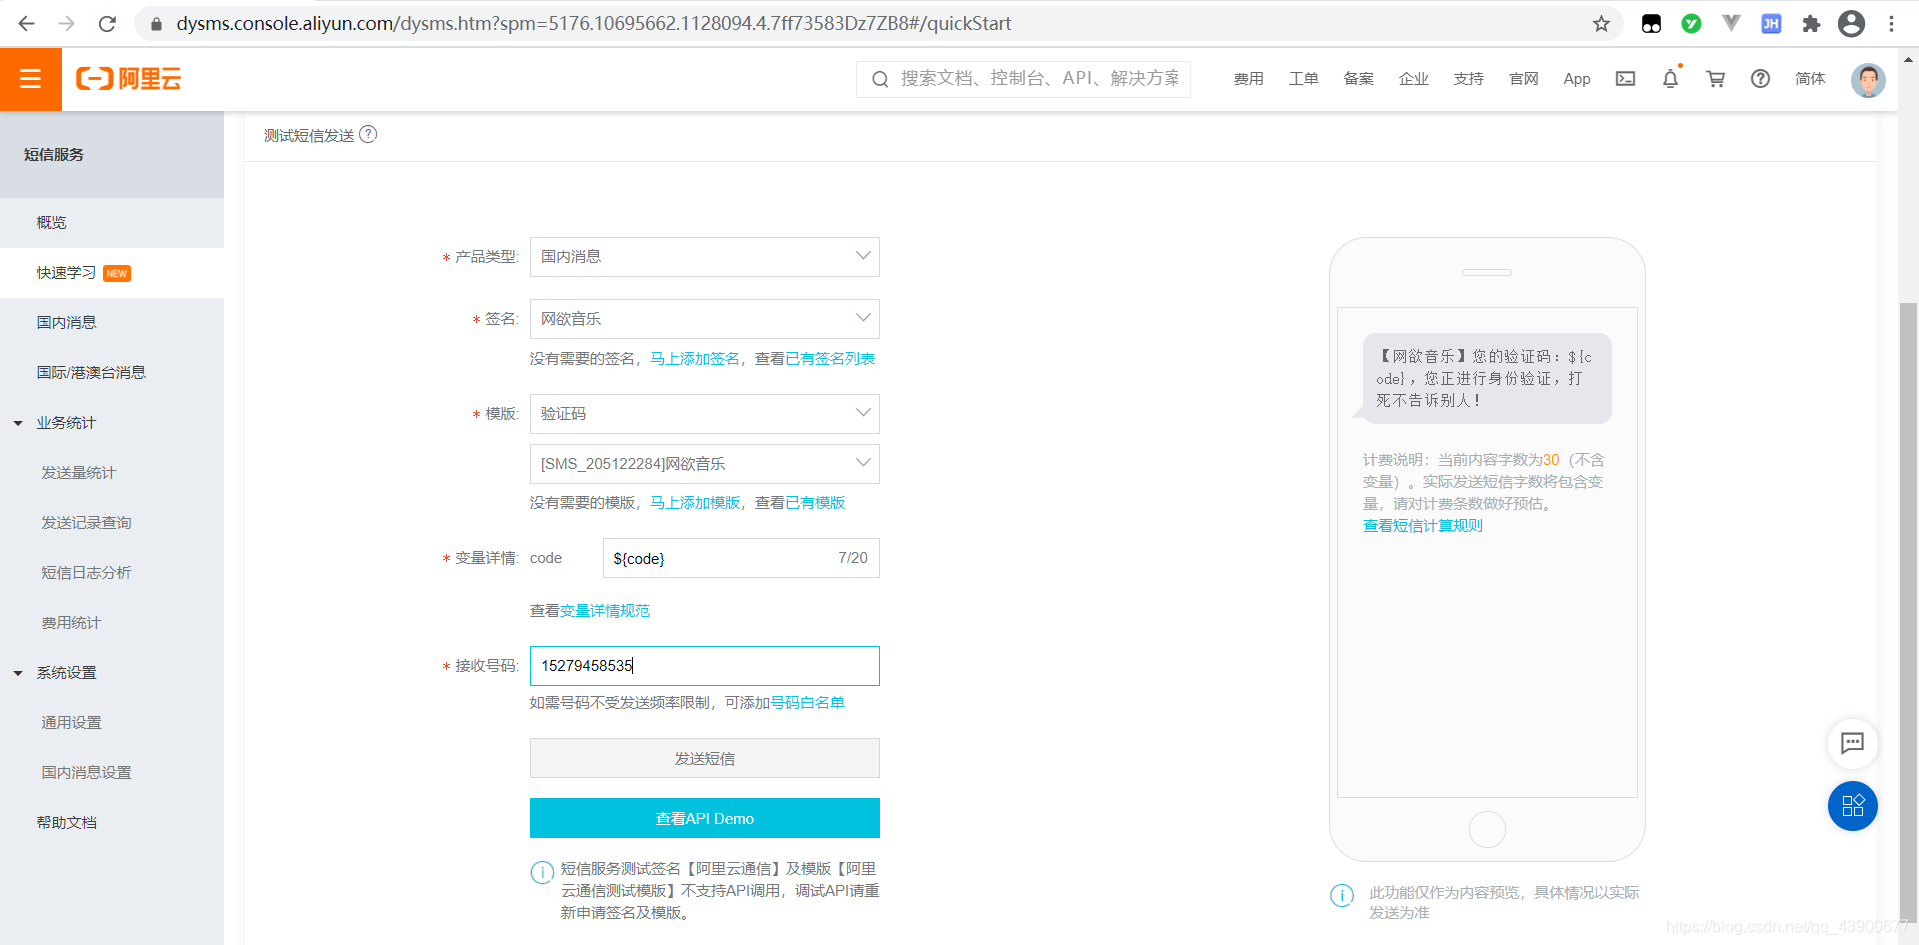Focus the 接收号码 input field
This screenshot has width=1919, height=945.
[704, 666]
